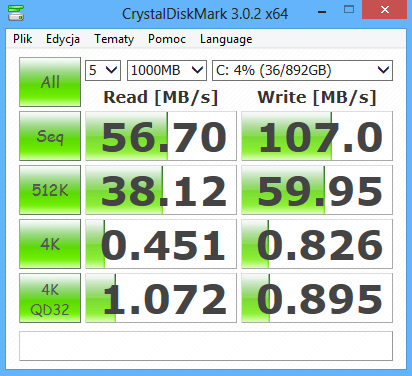
Task: Open the Pomoc menu
Action: (x=167, y=39)
